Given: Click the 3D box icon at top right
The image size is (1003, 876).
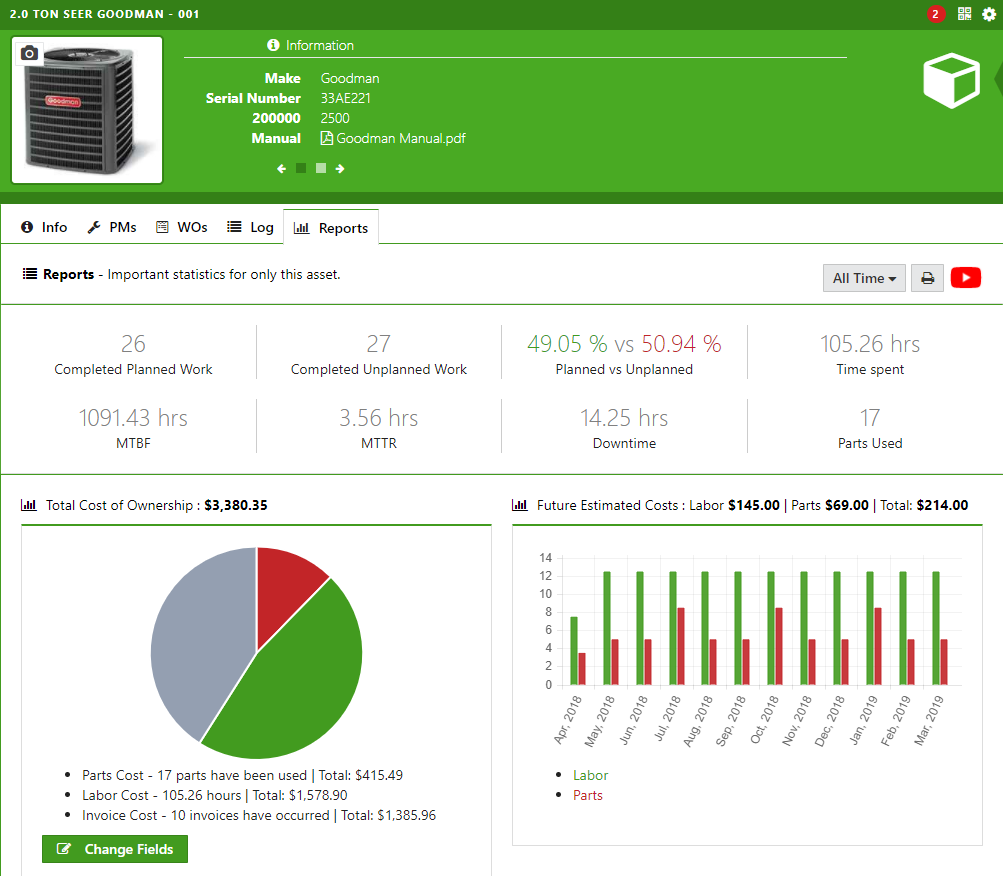Looking at the screenshot, I should [x=950, y=81].
